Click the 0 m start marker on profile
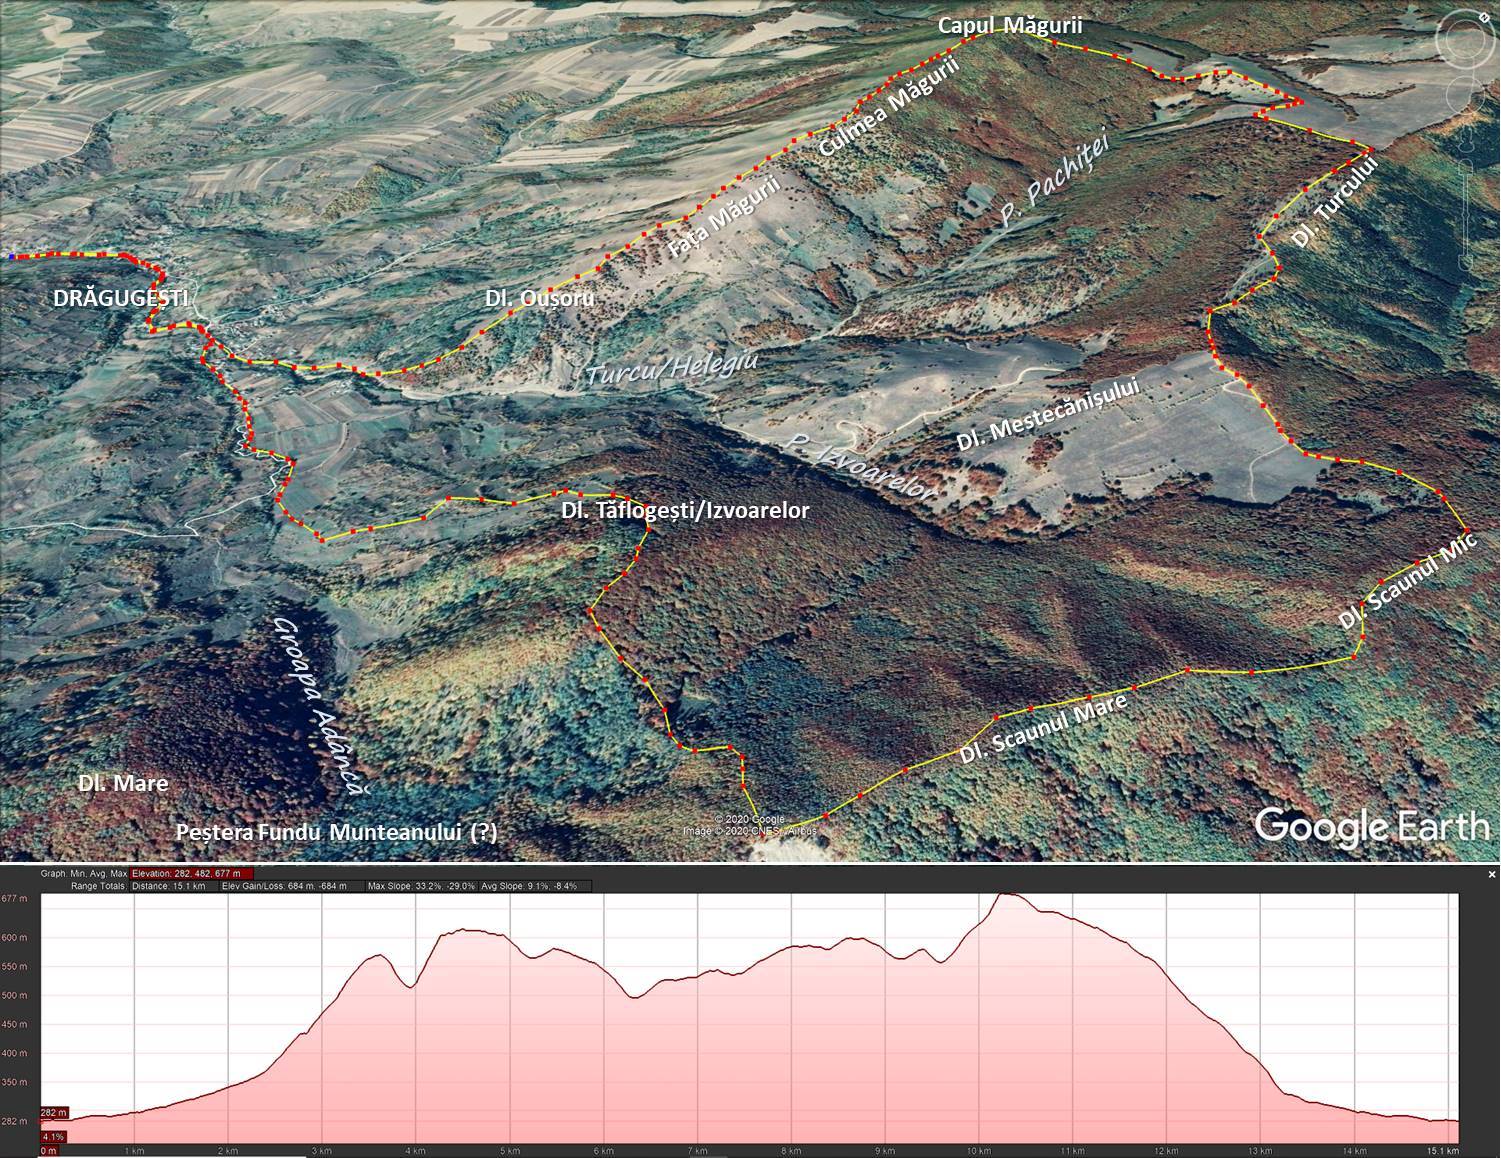 coord(48,1151)
